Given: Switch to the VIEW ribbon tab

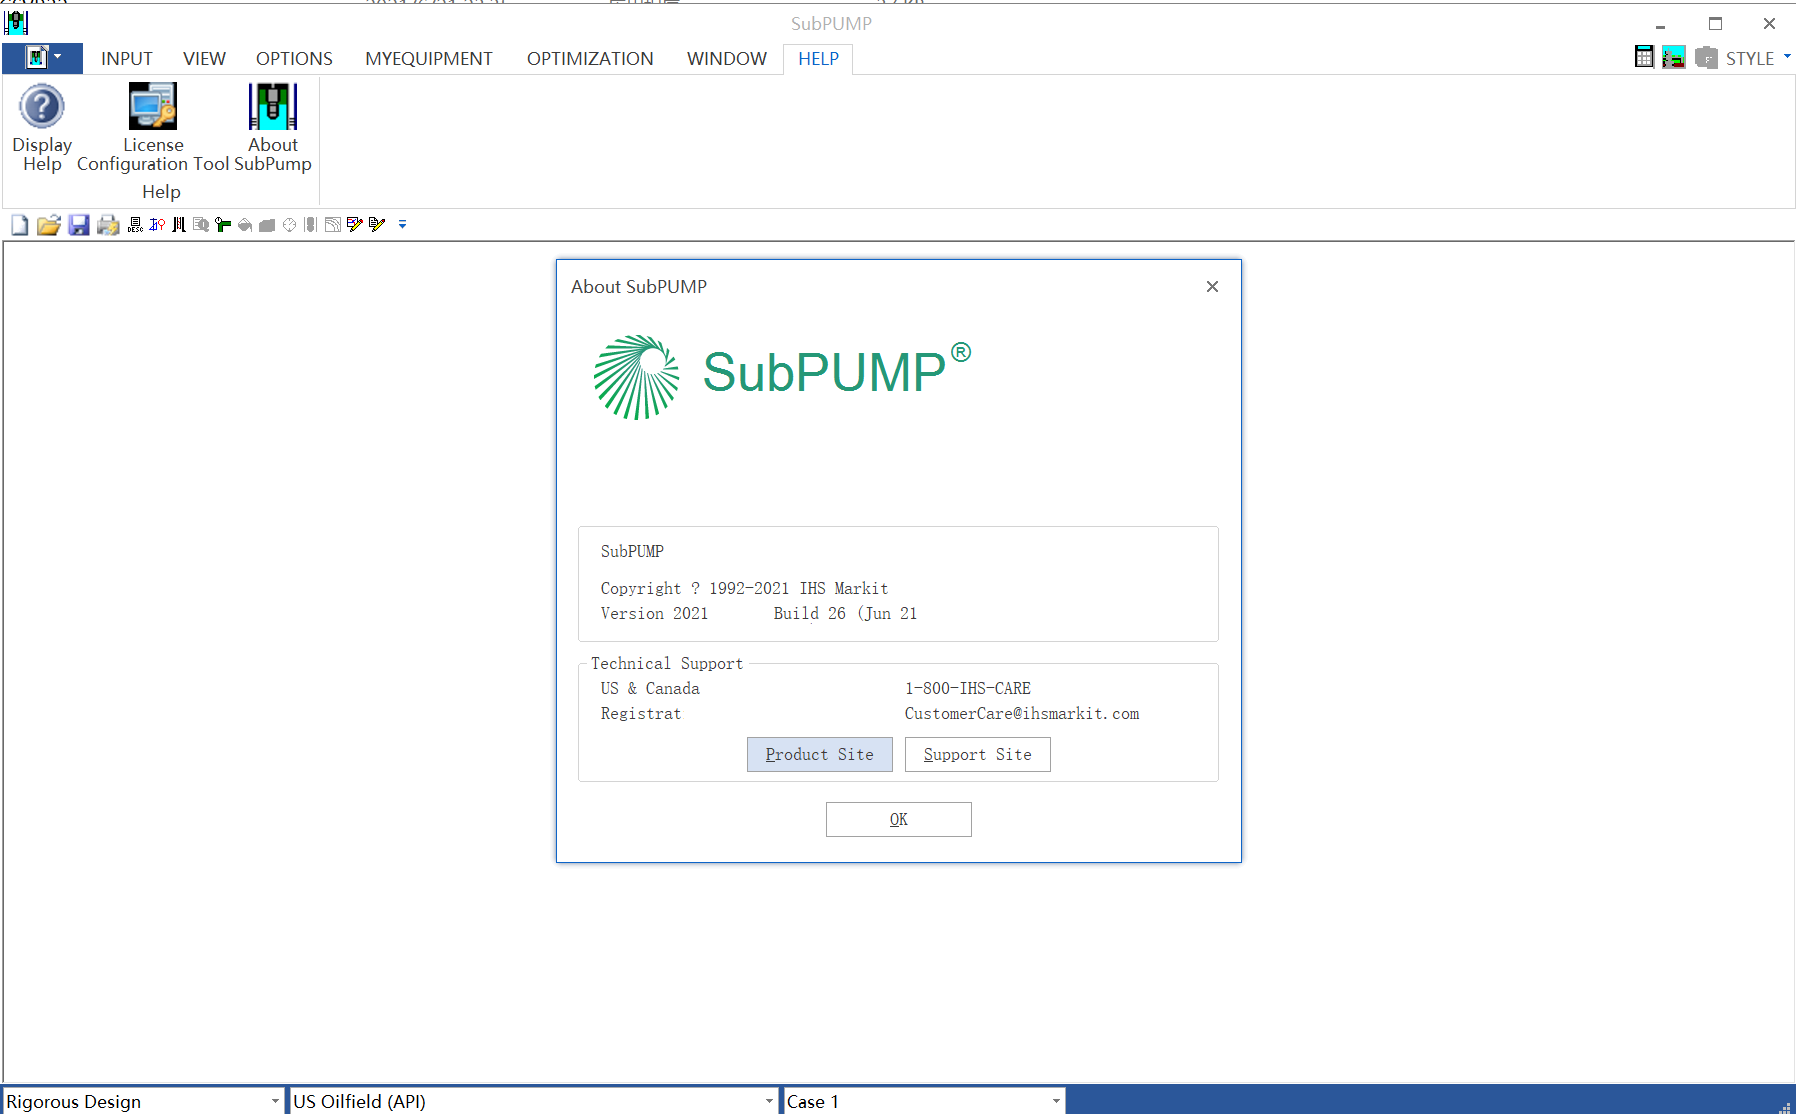Looking at the screenshot, I should pos(204,59).
